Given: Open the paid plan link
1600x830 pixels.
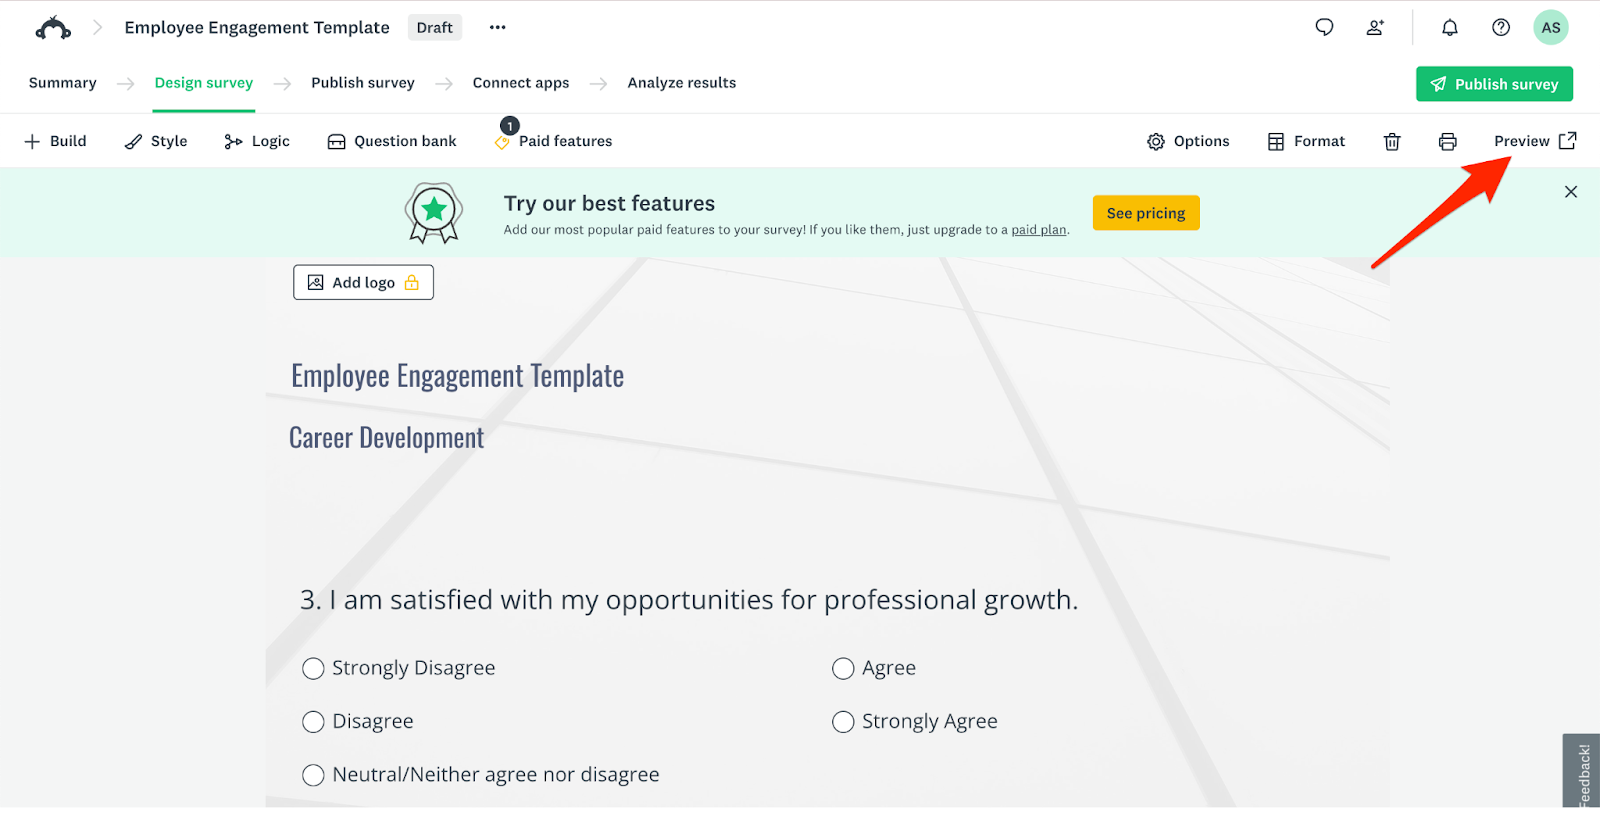Looking at the screenshot, I should 1039,229.
